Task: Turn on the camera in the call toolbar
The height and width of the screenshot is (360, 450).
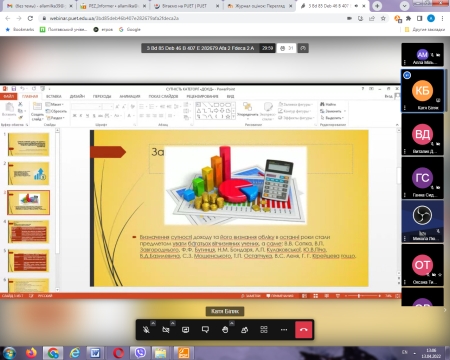Action: tap(166, 330)
